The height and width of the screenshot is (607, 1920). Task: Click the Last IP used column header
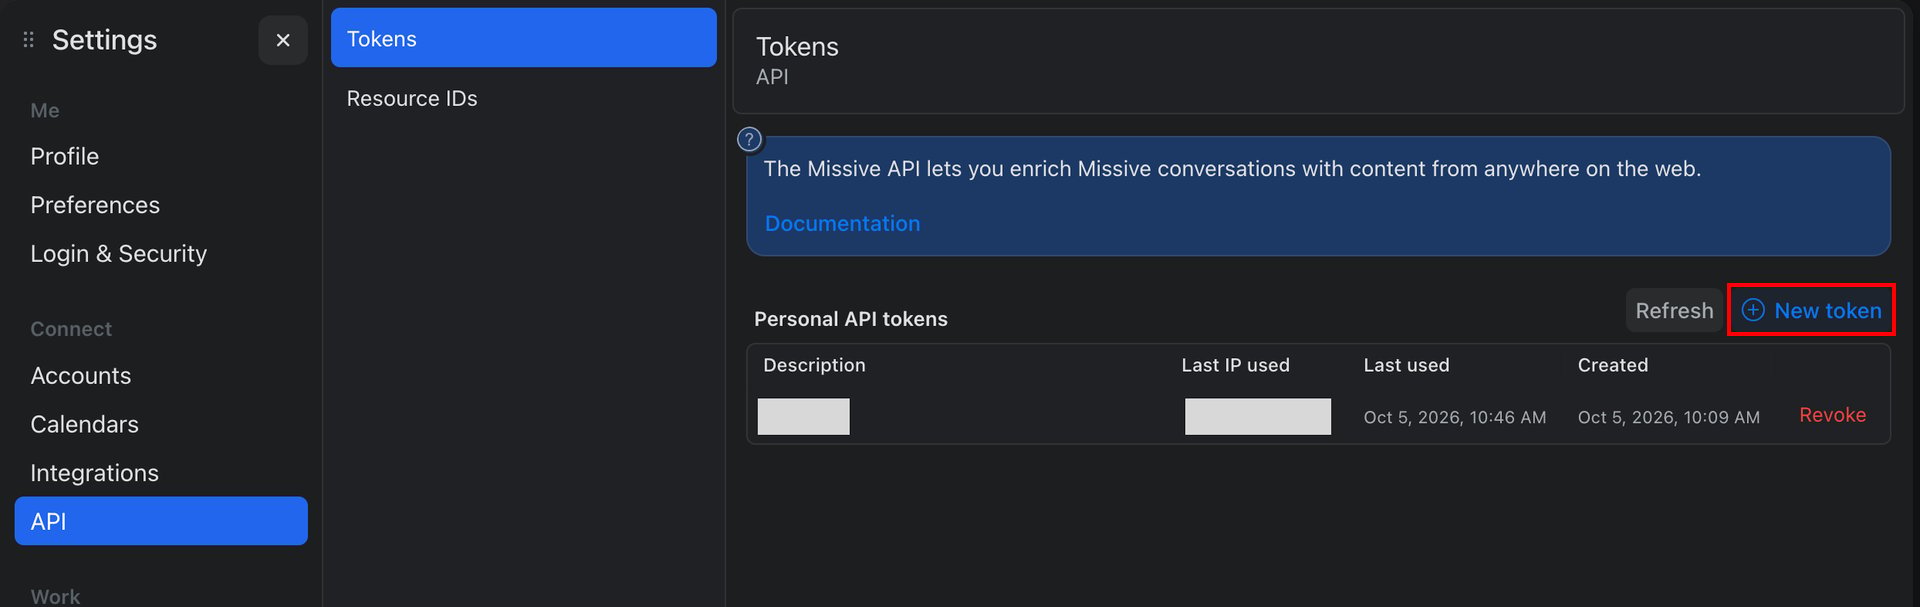tap(1235, 365)
